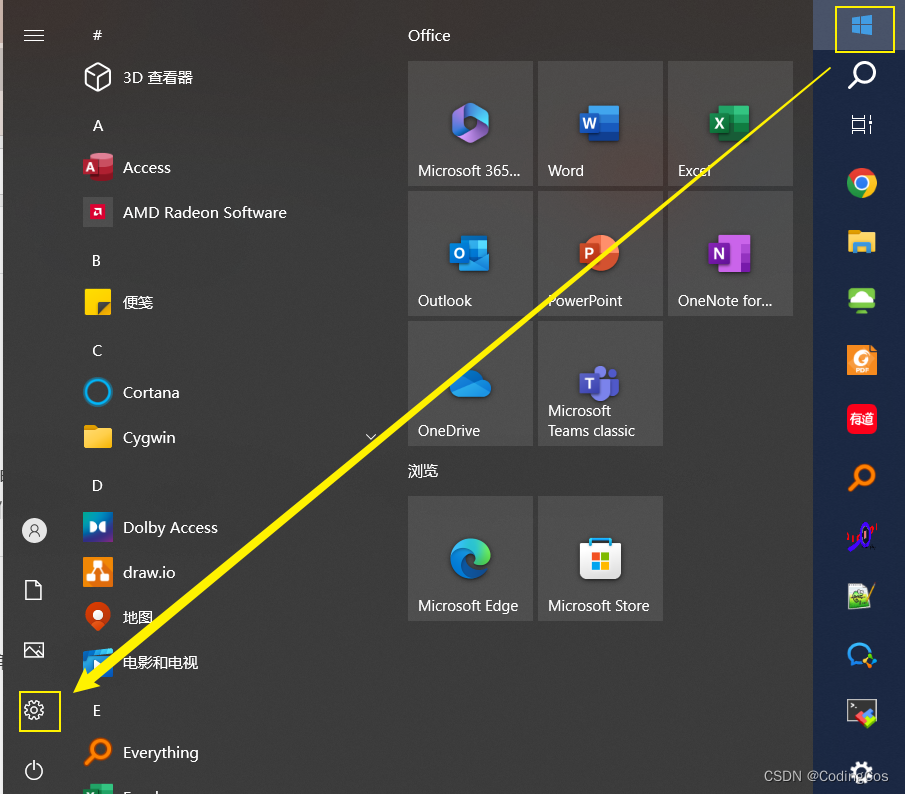
Task: Open the OneDrive tile
Action: click(x=470, y=383)
